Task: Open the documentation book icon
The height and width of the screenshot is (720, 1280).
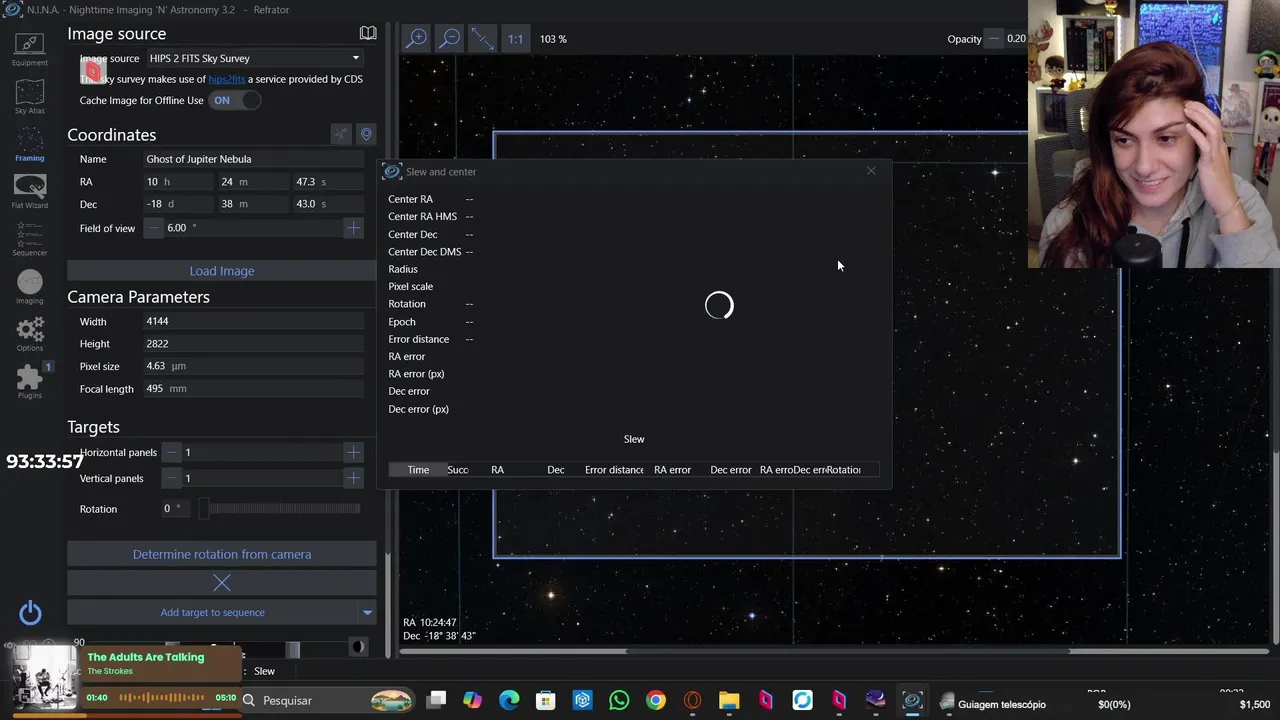Action: click(x=368, y=33)
